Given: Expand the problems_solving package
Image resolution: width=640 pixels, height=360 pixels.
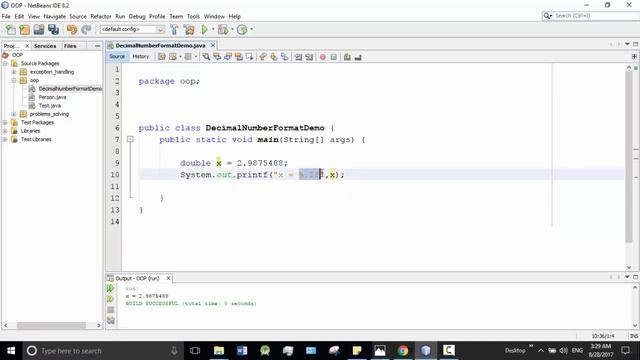Looking at the screenshot, I should 14,114.
